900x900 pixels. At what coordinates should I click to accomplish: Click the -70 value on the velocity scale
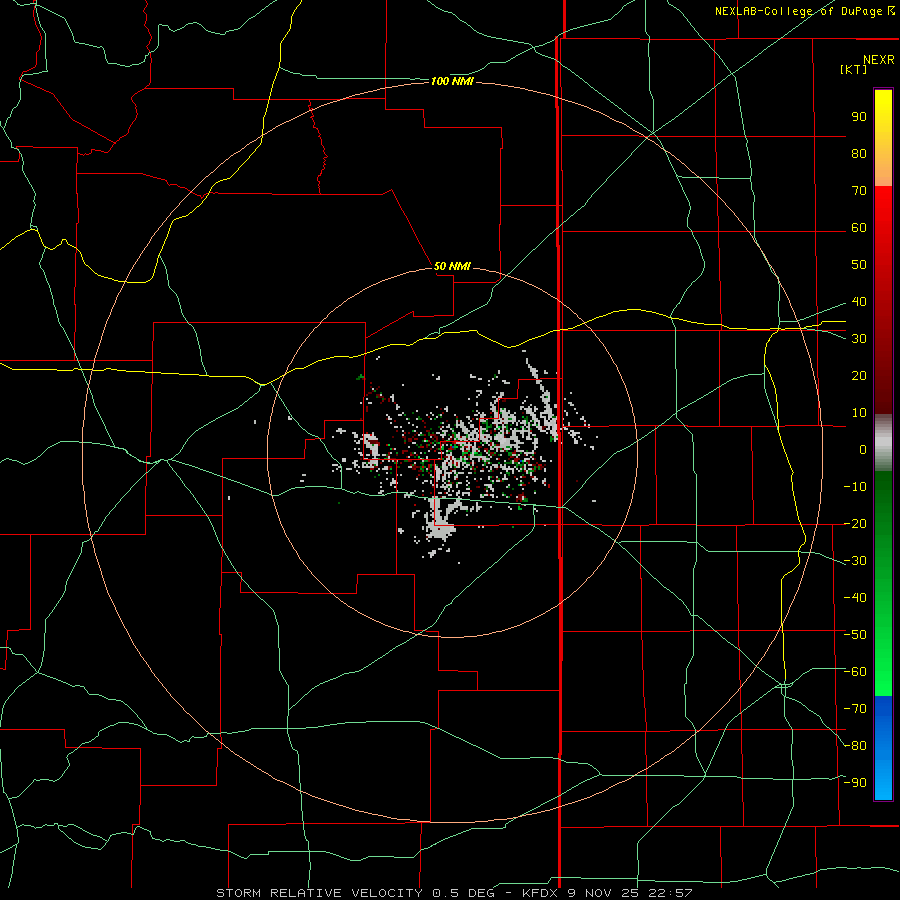point(855,709)
